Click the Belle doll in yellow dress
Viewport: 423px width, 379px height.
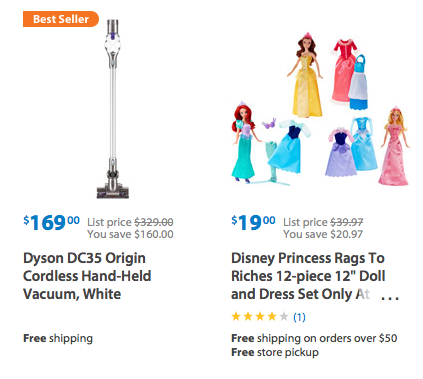306,76
